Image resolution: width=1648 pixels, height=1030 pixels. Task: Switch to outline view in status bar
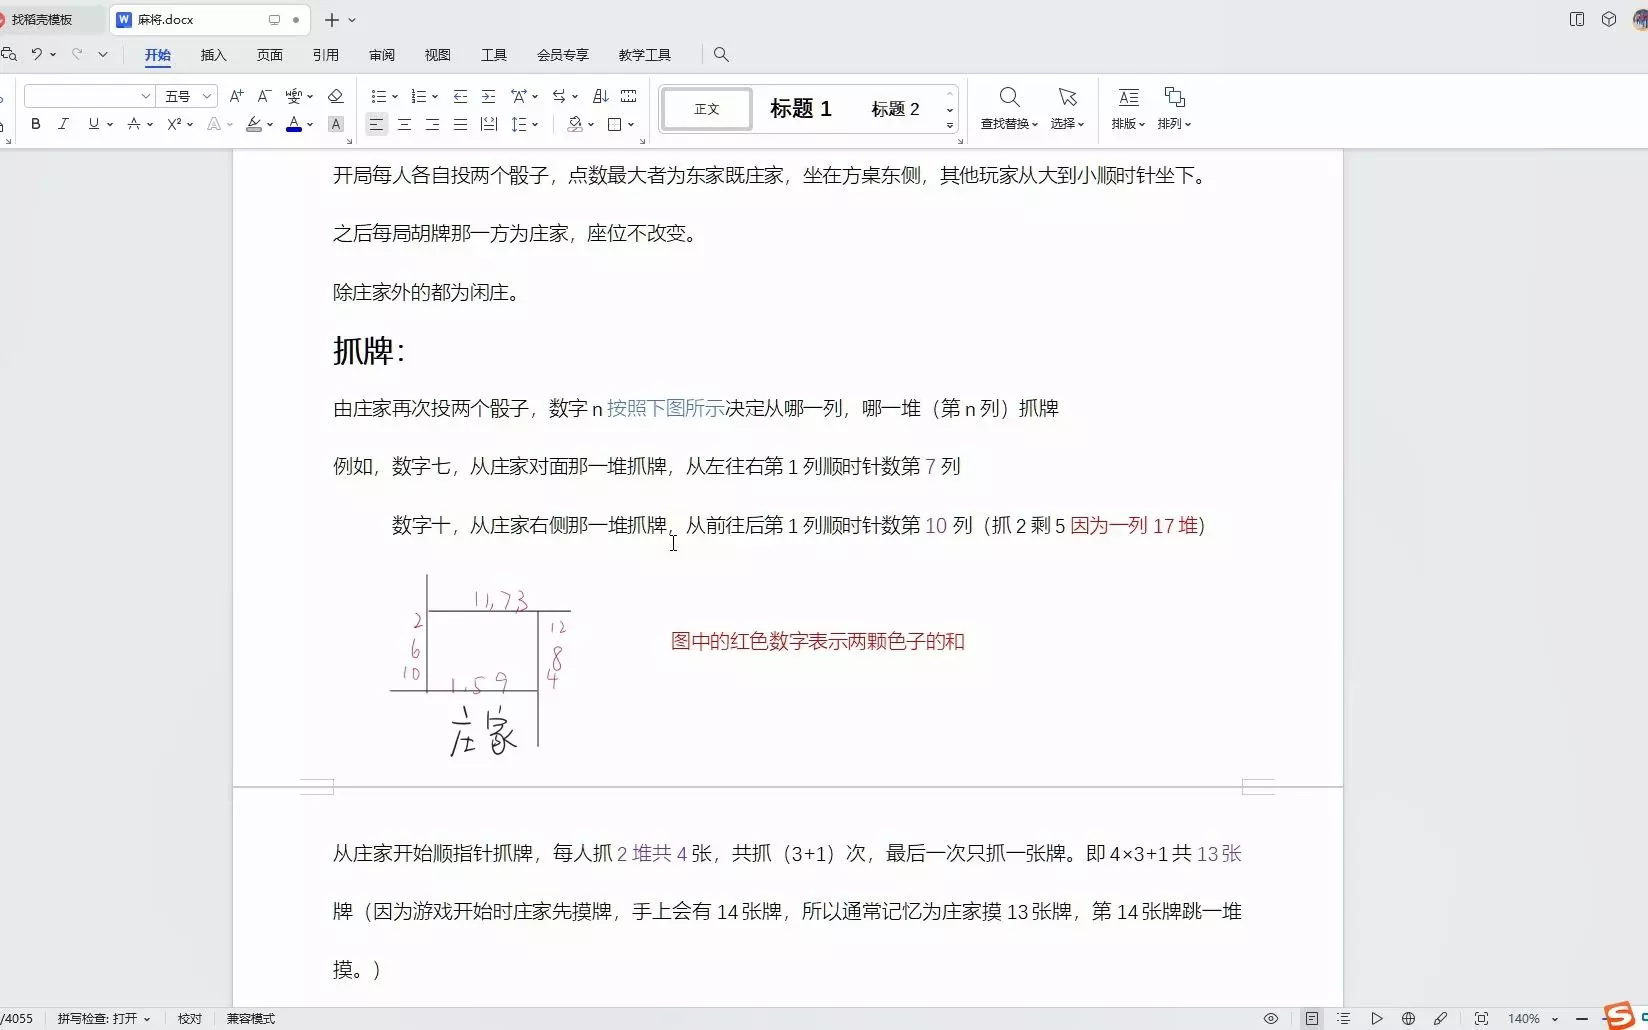[x=1343, y=1018]
